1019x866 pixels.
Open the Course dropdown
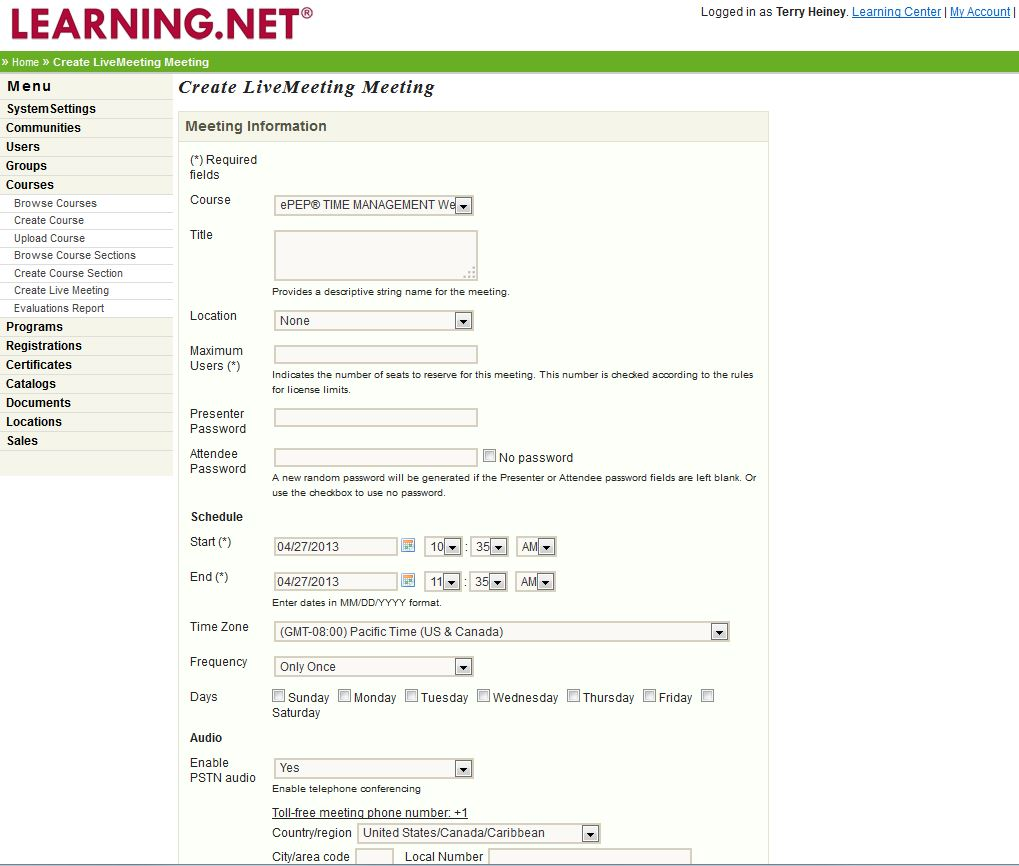(374, 205)
